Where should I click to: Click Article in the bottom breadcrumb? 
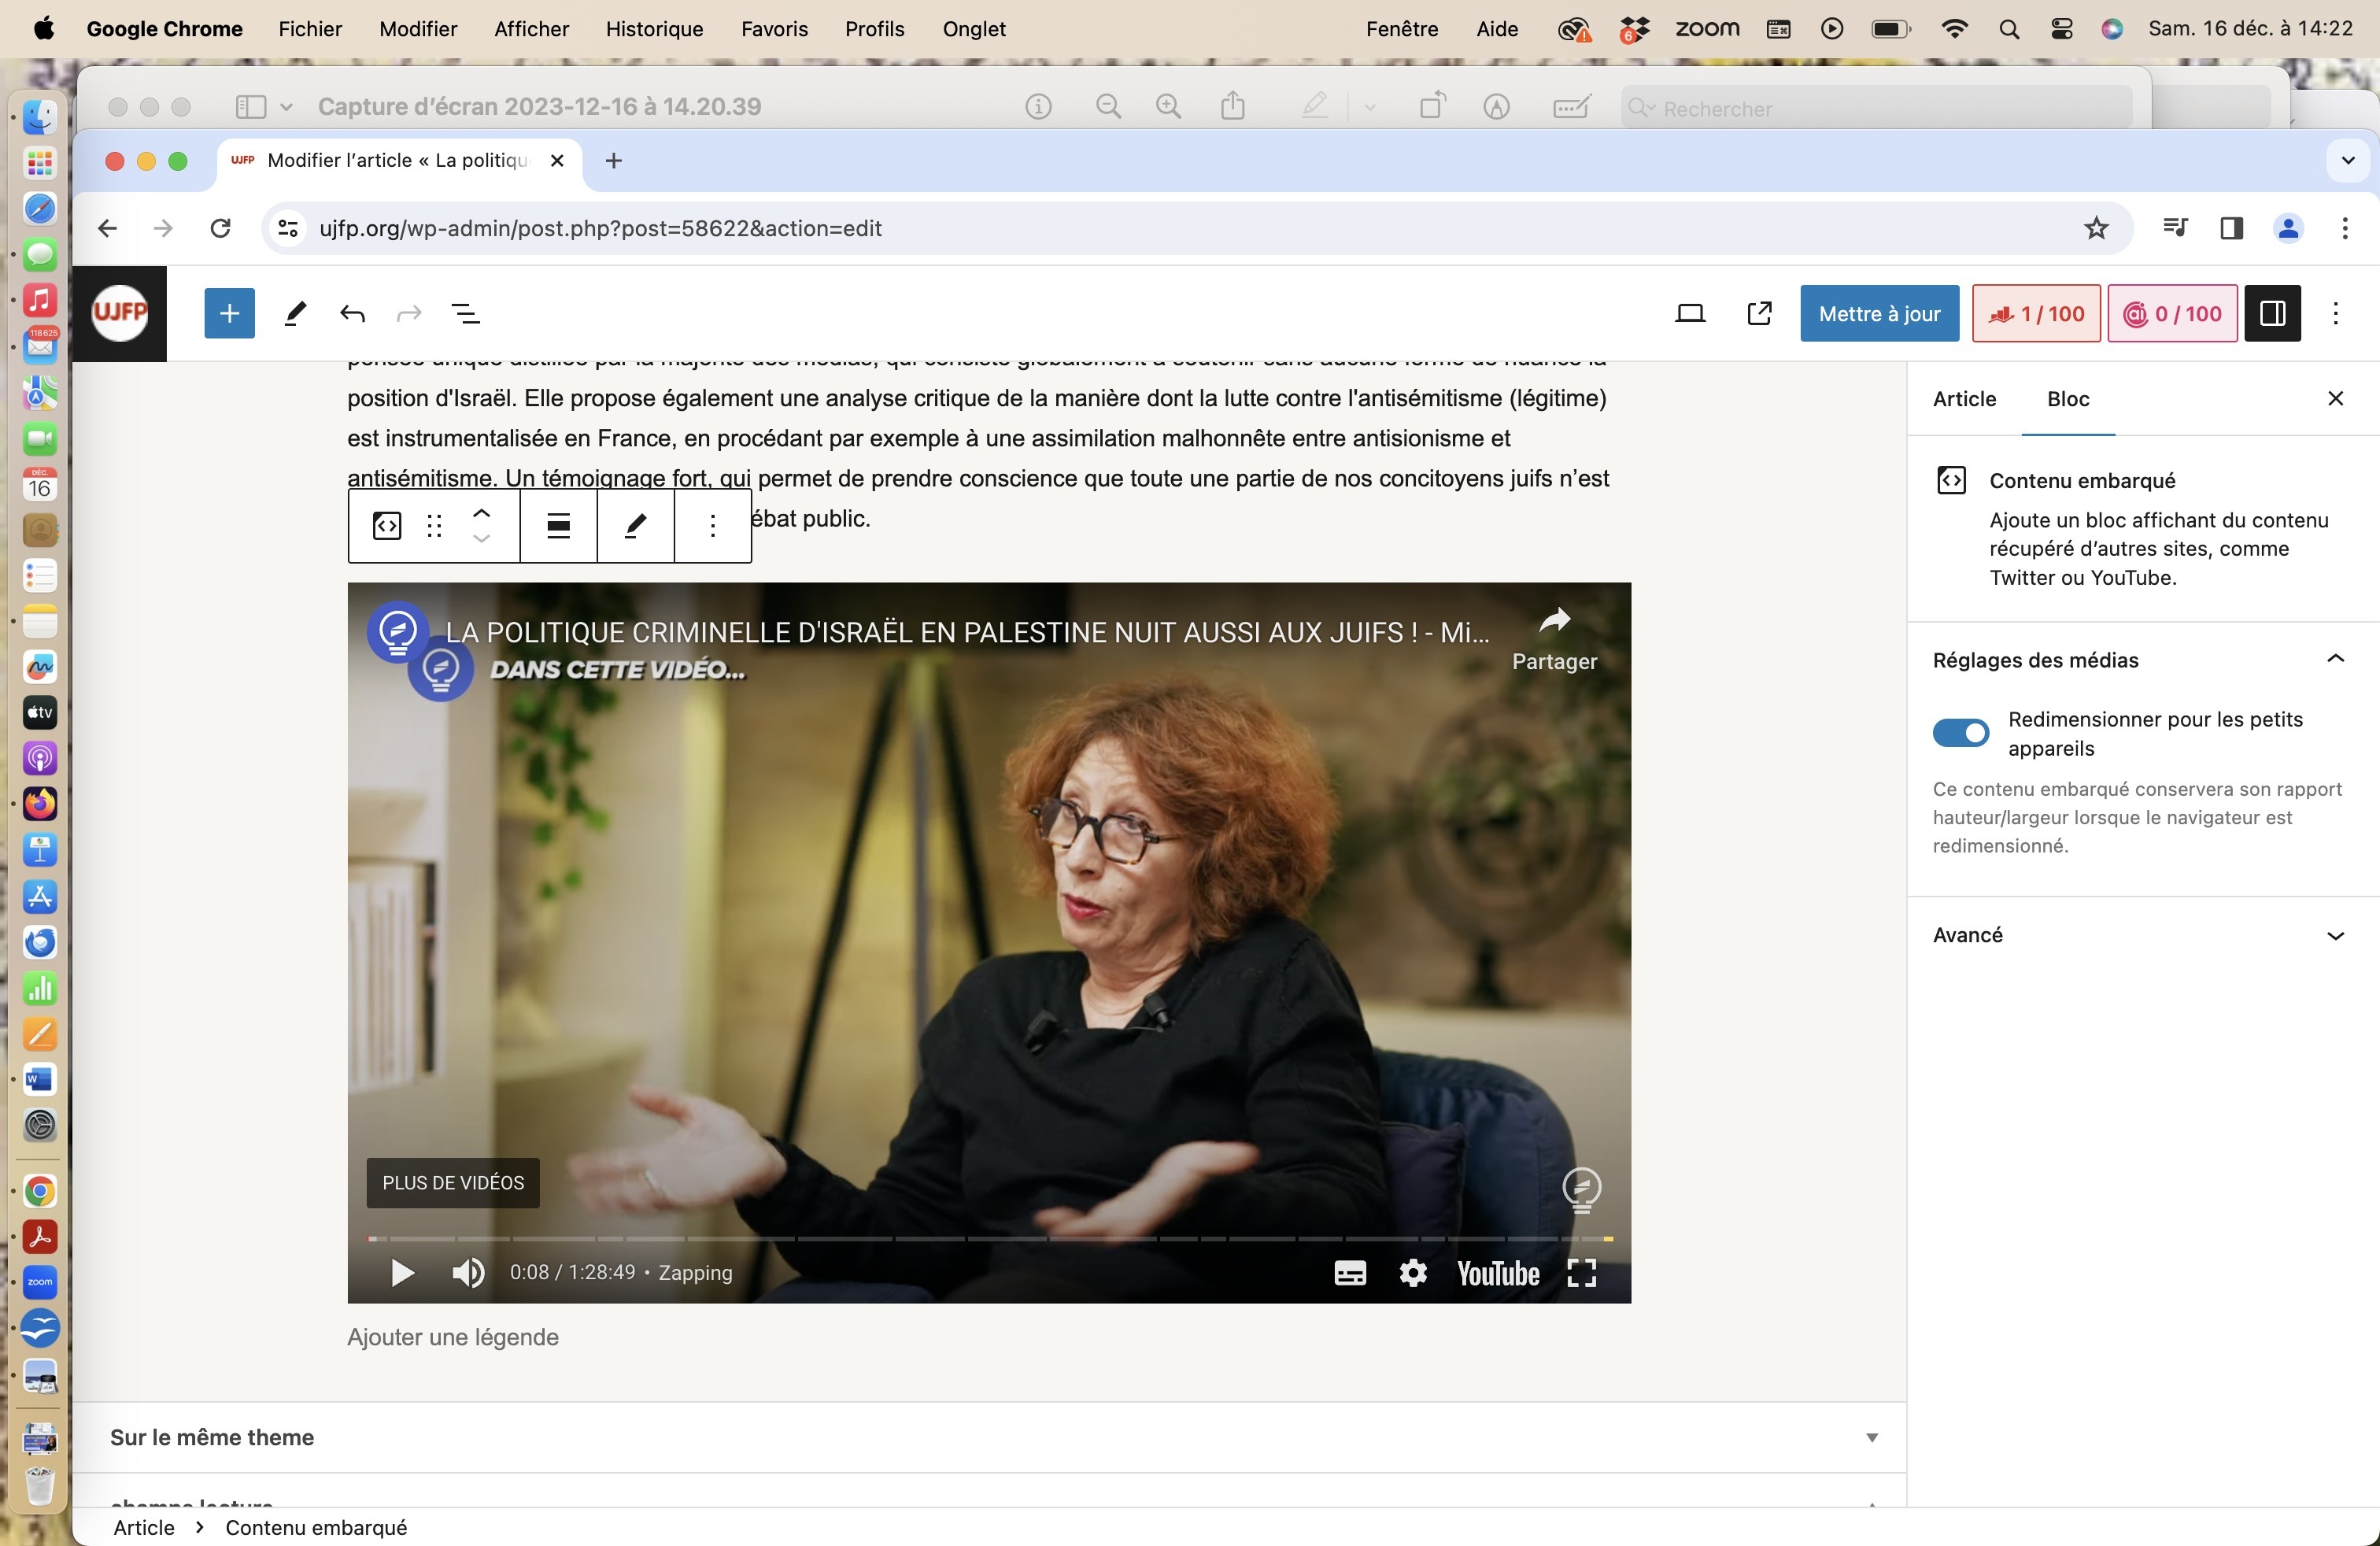coord(144,1528)
